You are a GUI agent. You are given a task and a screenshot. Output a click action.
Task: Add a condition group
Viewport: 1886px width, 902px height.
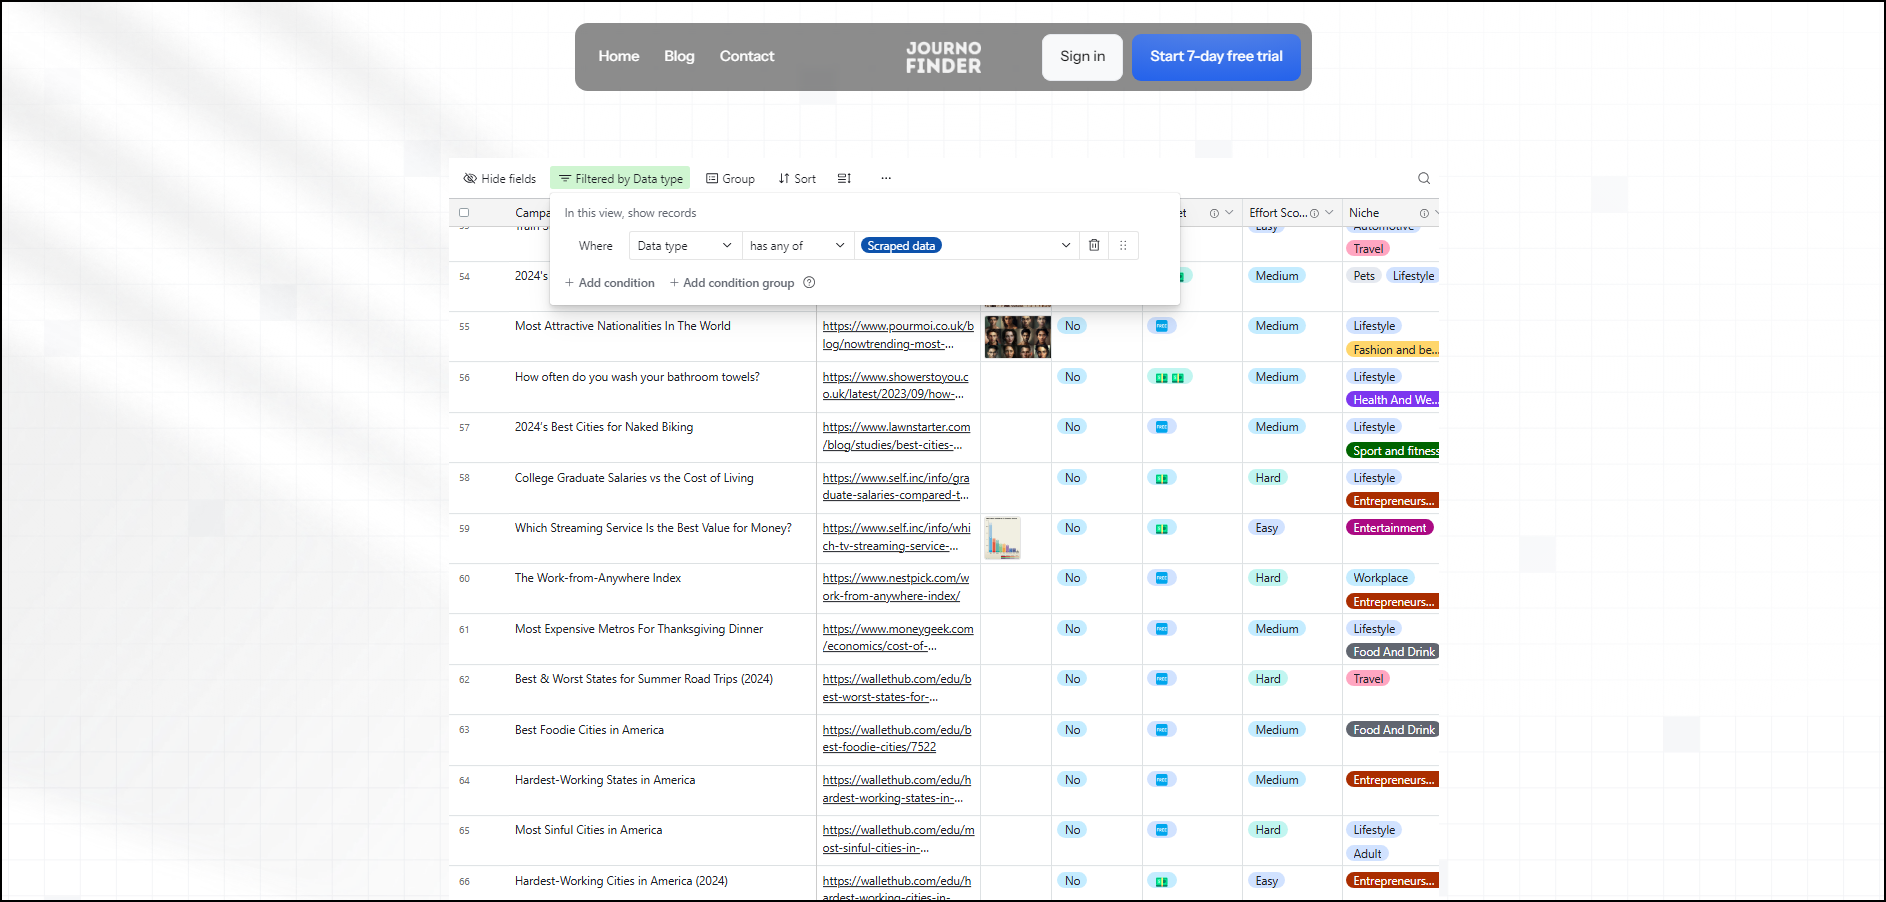click(x=732, y=283)
